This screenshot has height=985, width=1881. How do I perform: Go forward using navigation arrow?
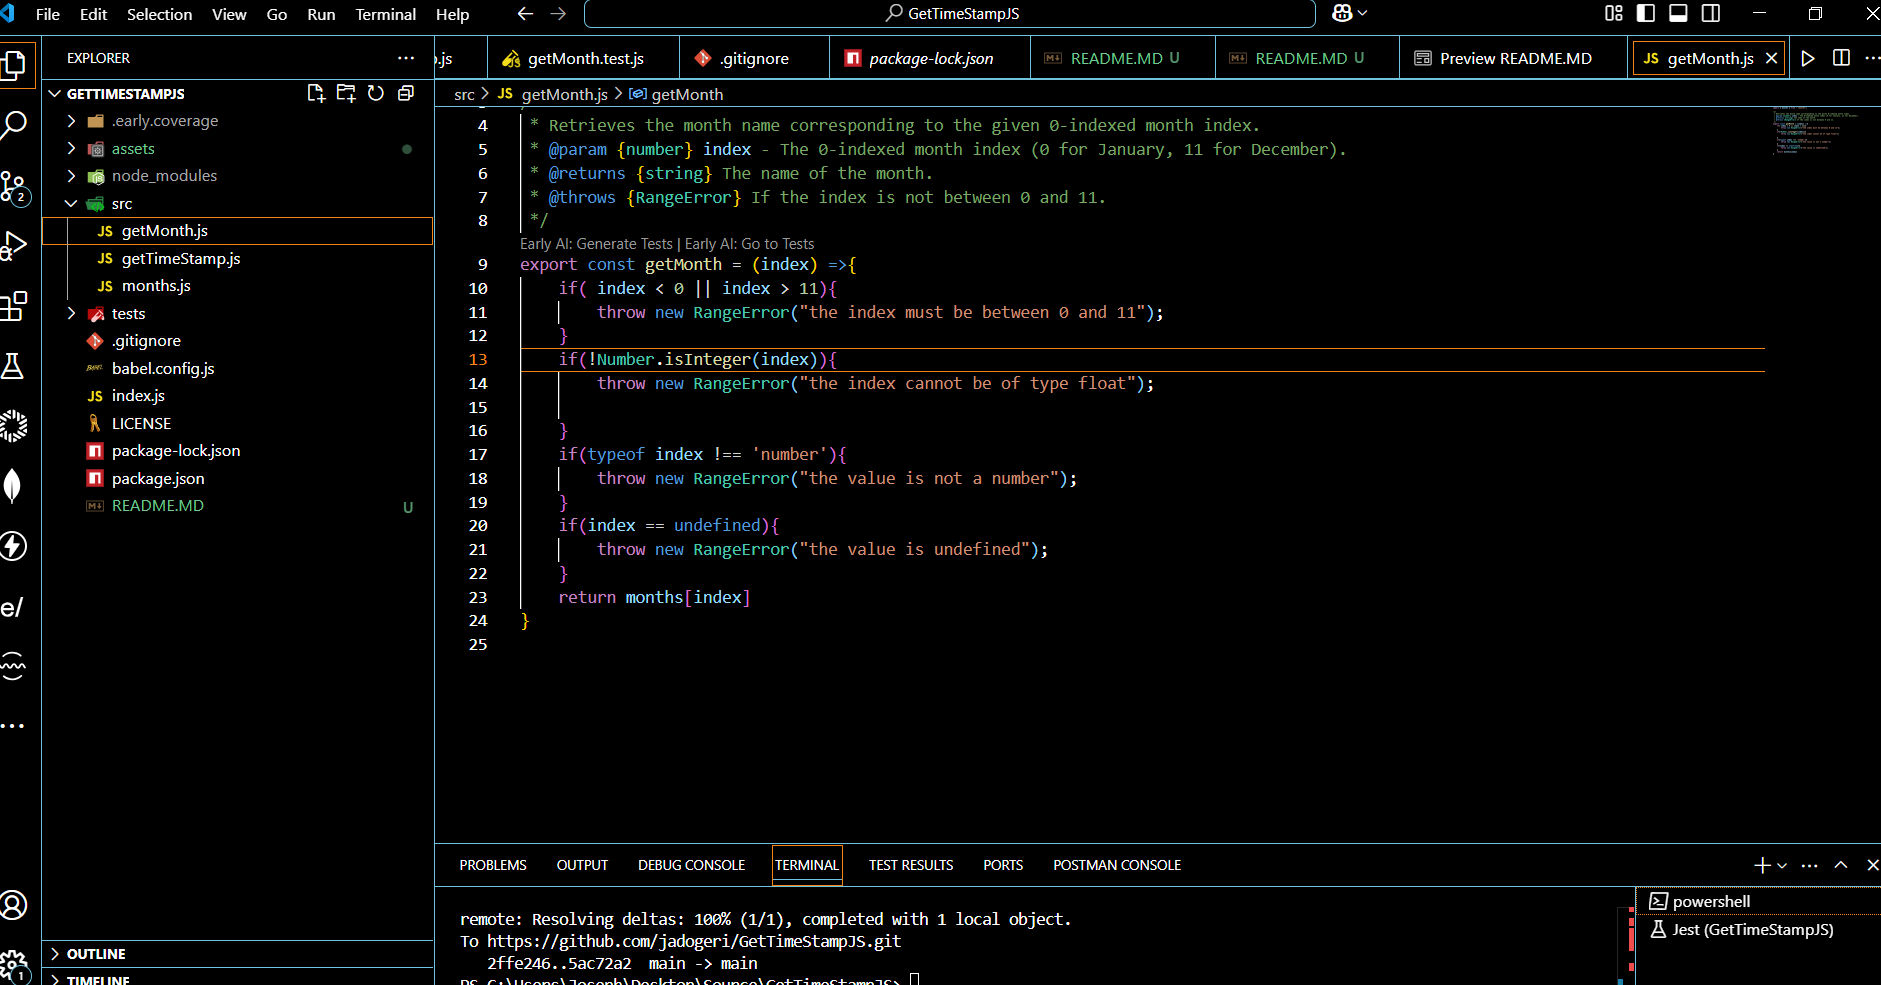[x=559, y=13]
